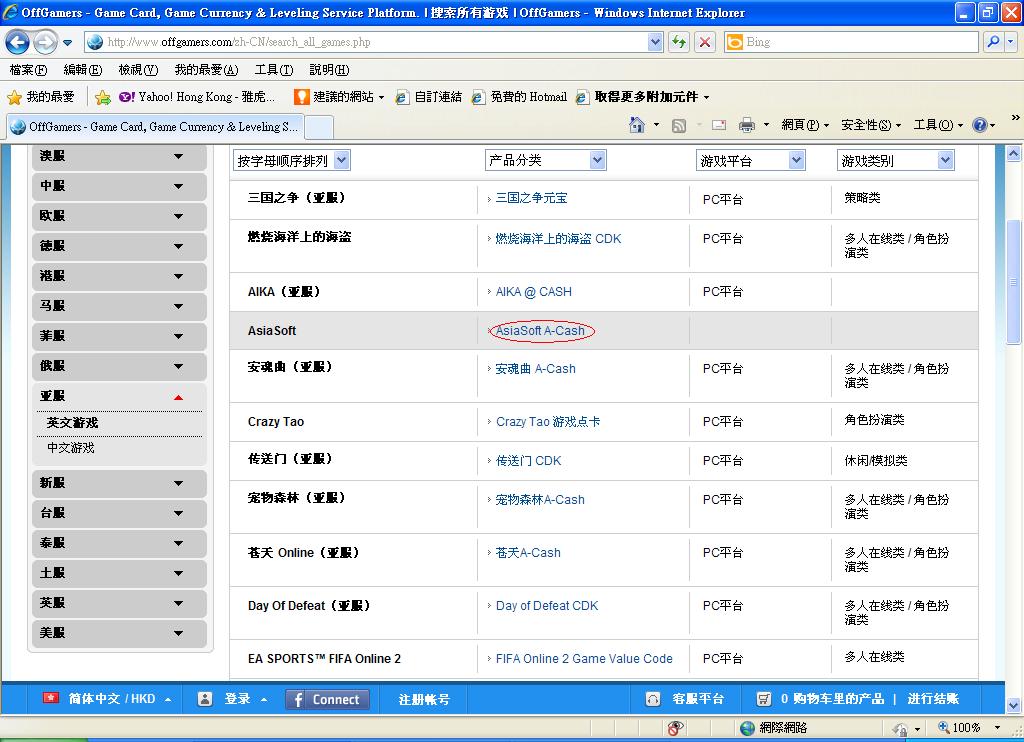Viewport: 1024px width, 742px height.
Task: Open the 我的最愛(A) menu
Action: click(206, 70)
